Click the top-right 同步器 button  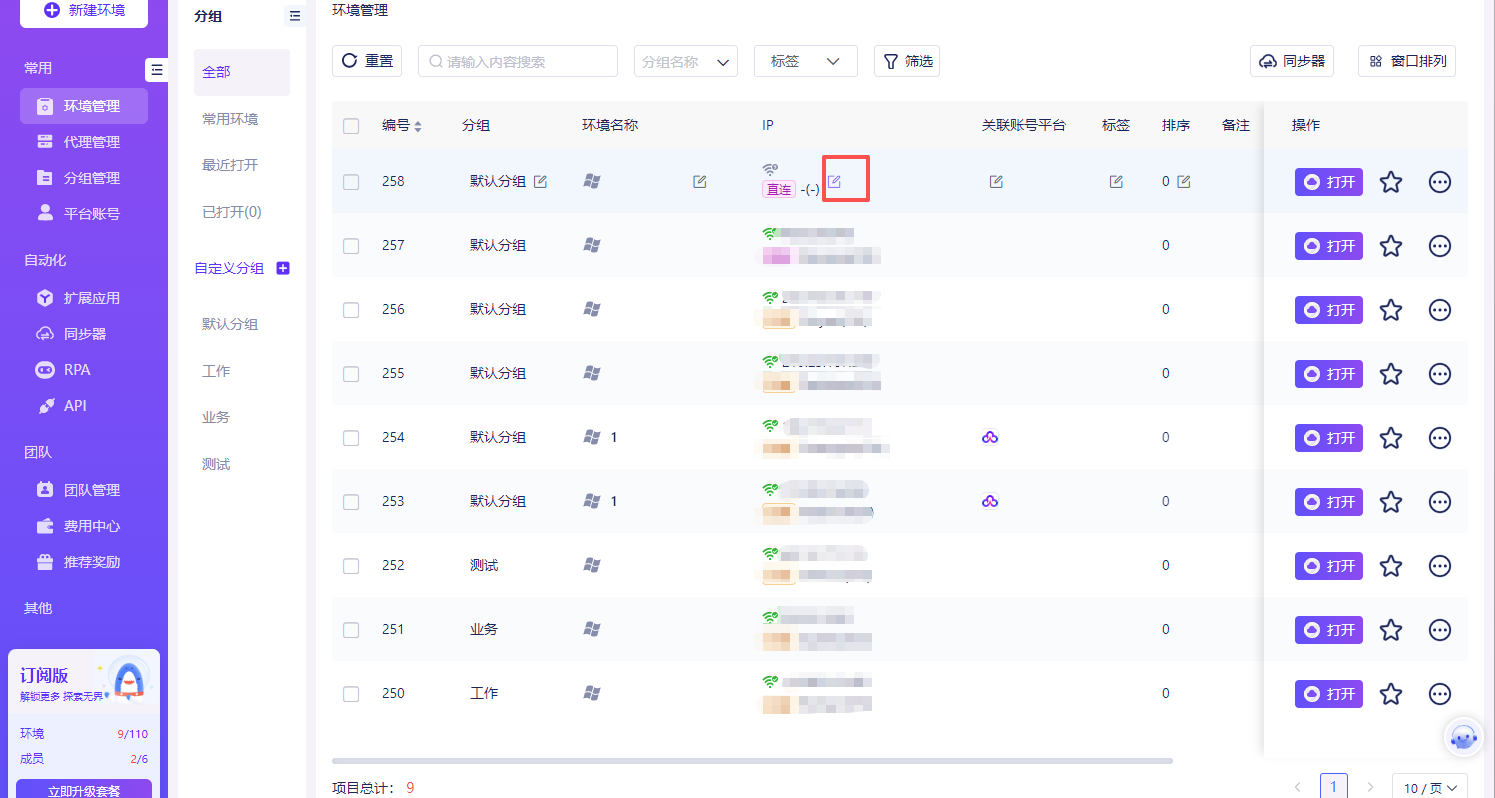click(1292, 61)
